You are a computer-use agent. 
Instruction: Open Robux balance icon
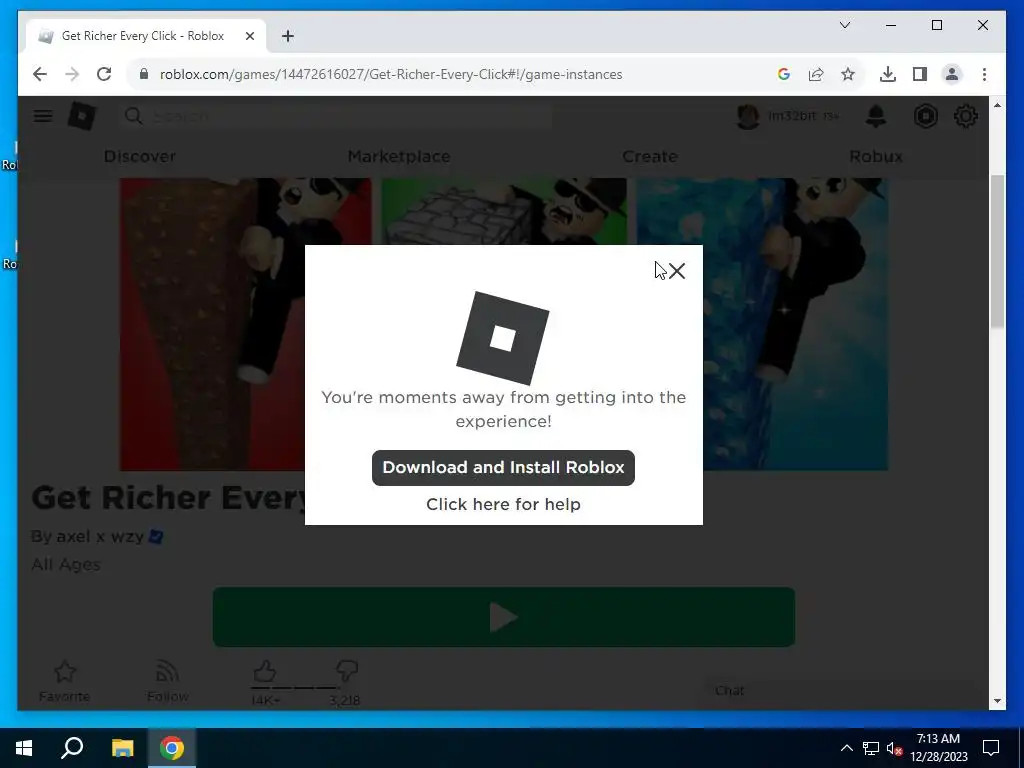click(925, 116)
